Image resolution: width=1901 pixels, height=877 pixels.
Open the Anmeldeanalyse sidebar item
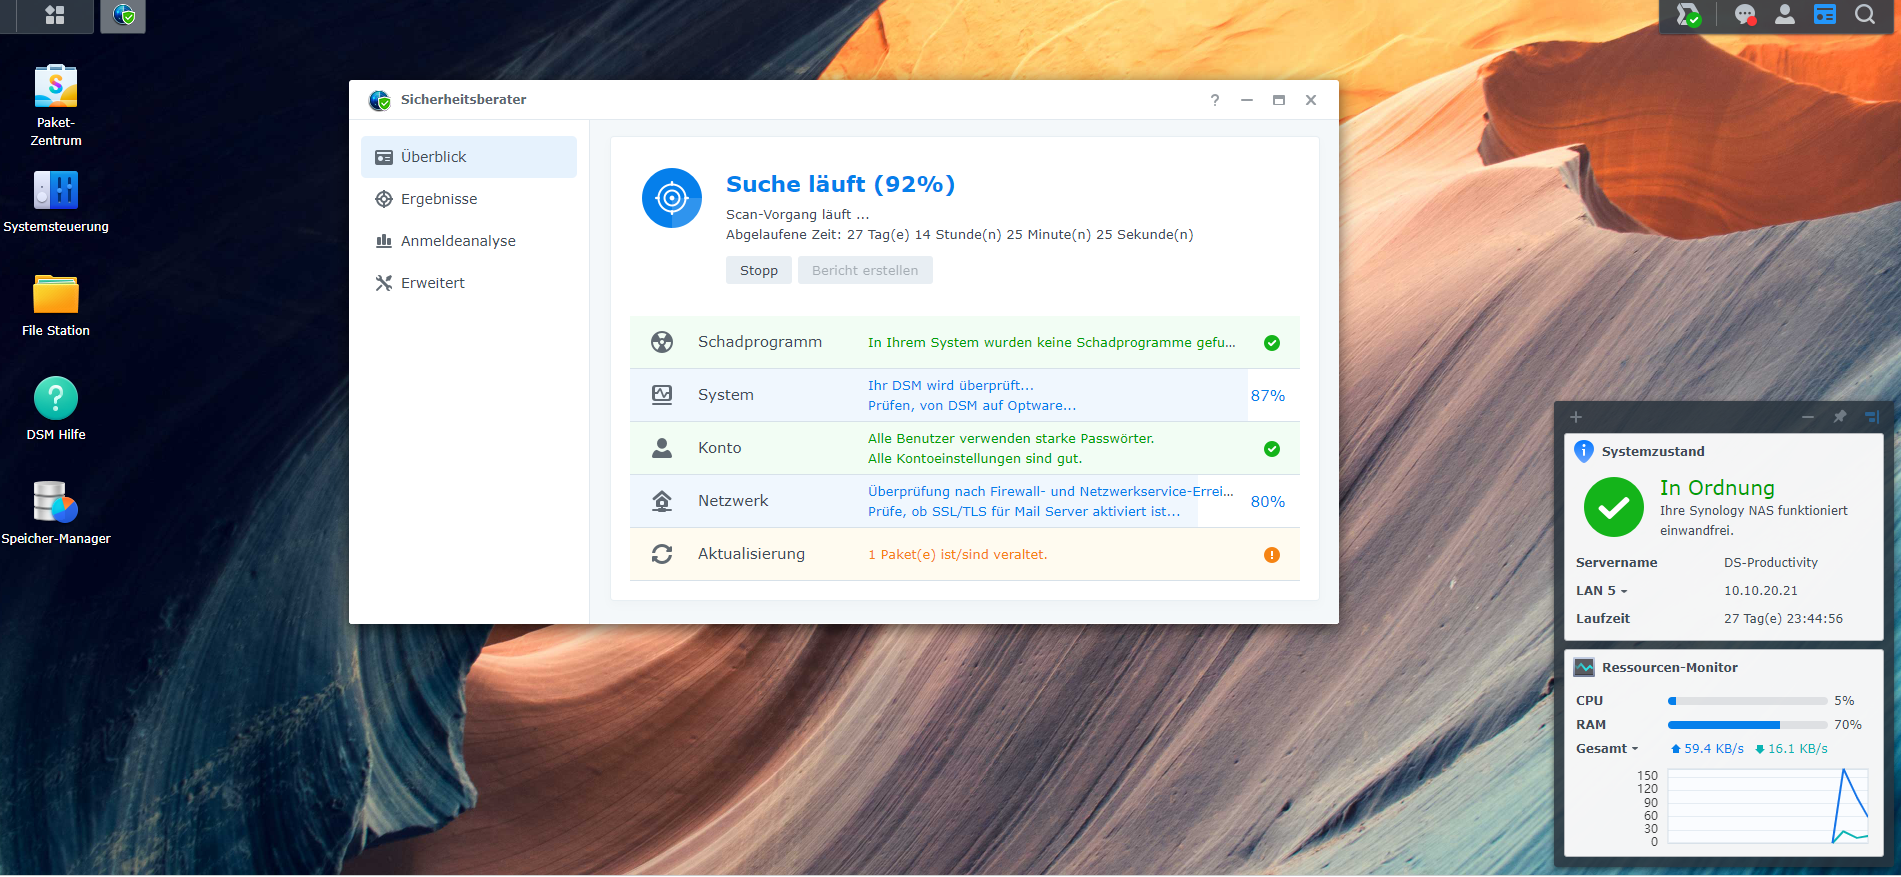tap(469, 241)
